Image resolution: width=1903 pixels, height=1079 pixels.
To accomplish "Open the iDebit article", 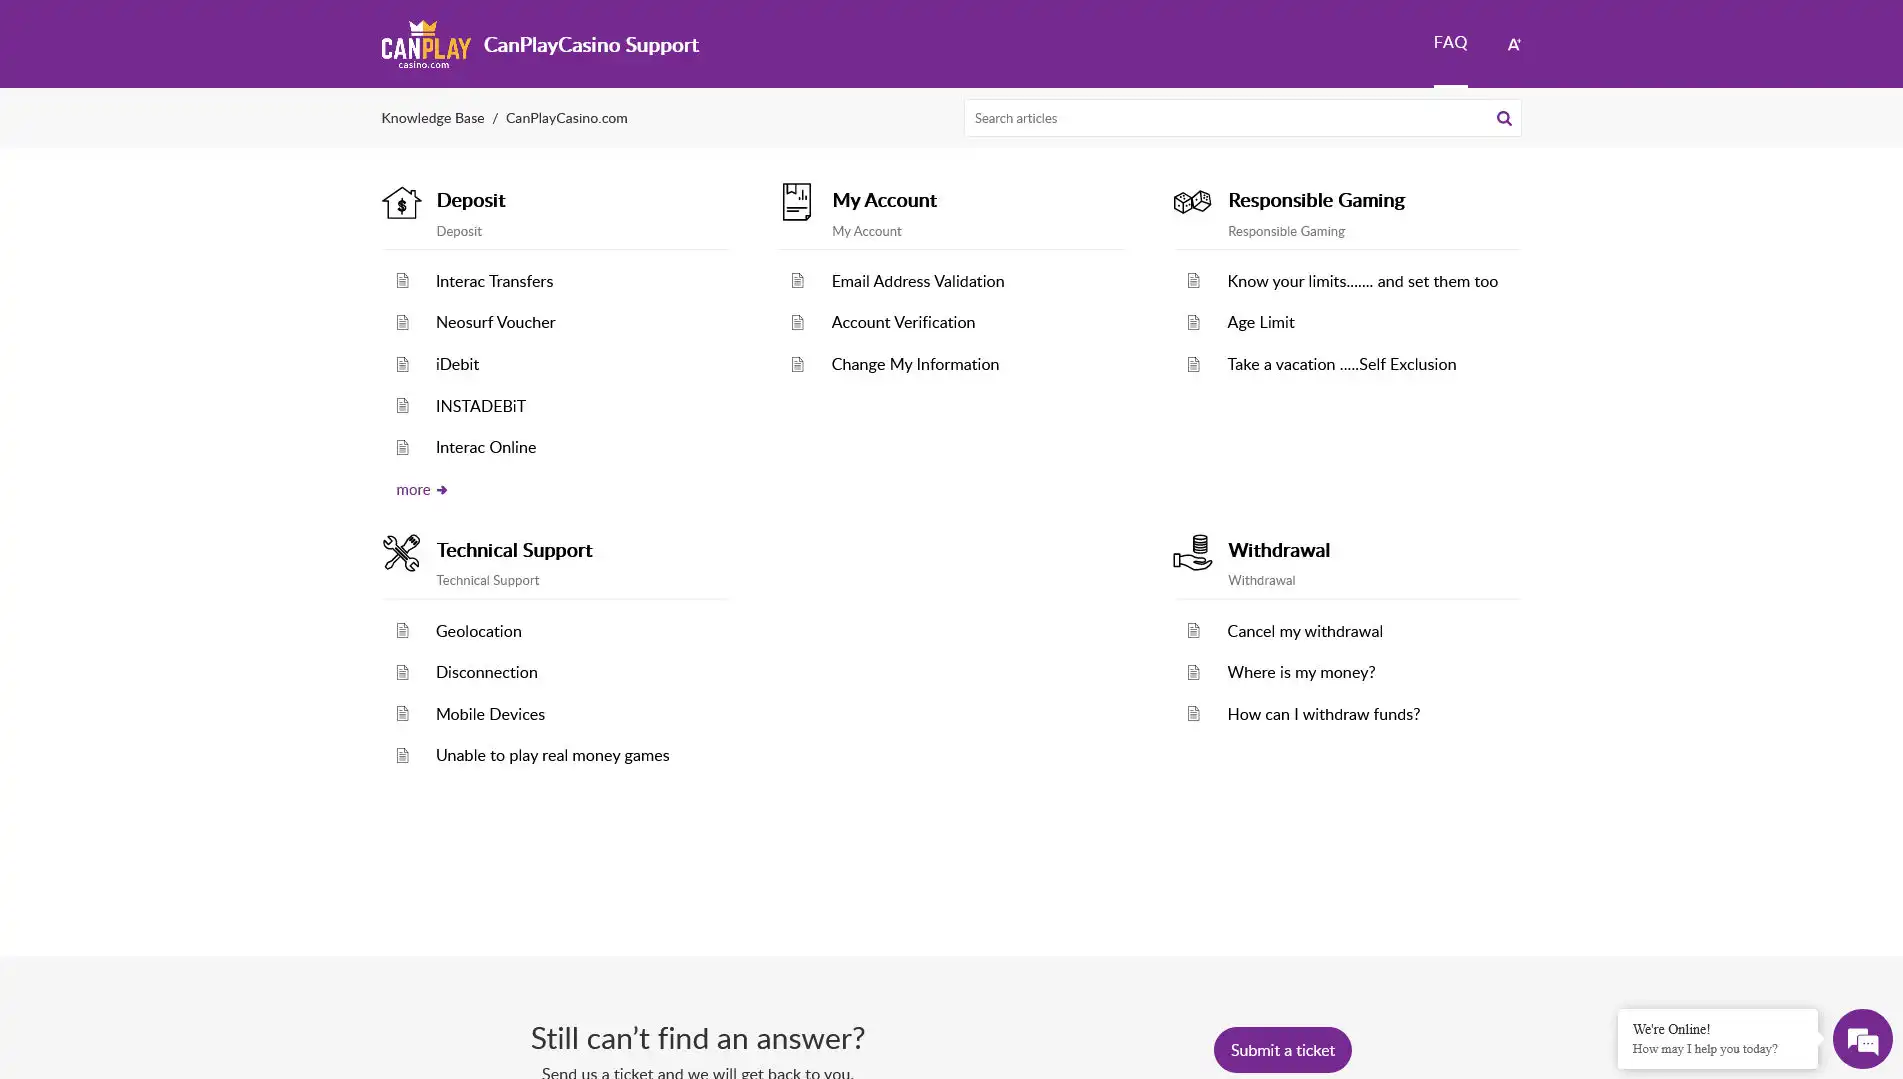I will tap(457, 364).
